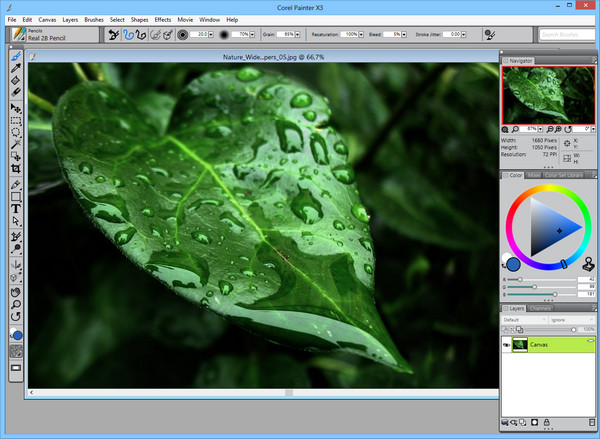The height and width of the screenshot is (439, 600).
Task: Select the Paint Bucket tool
Action: (16, 80)
